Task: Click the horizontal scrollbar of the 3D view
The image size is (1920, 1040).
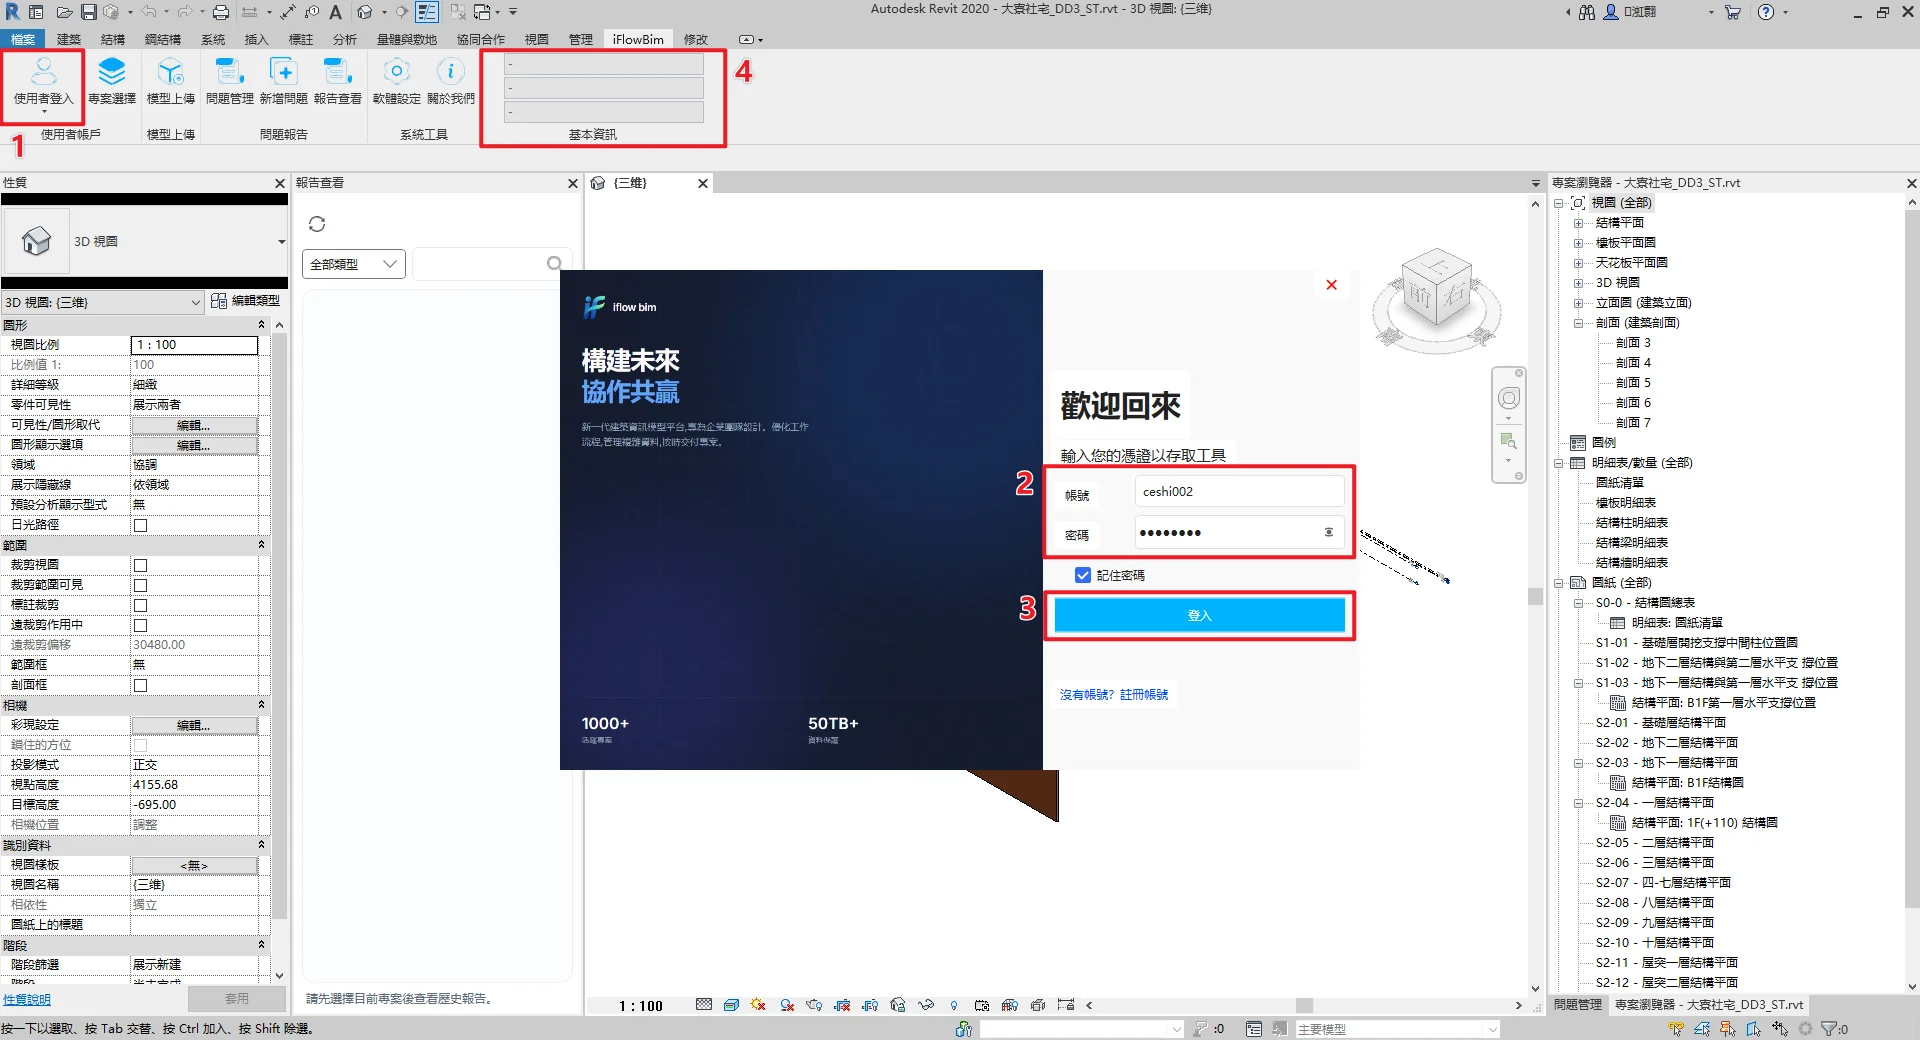Action: point(1303,1005)
